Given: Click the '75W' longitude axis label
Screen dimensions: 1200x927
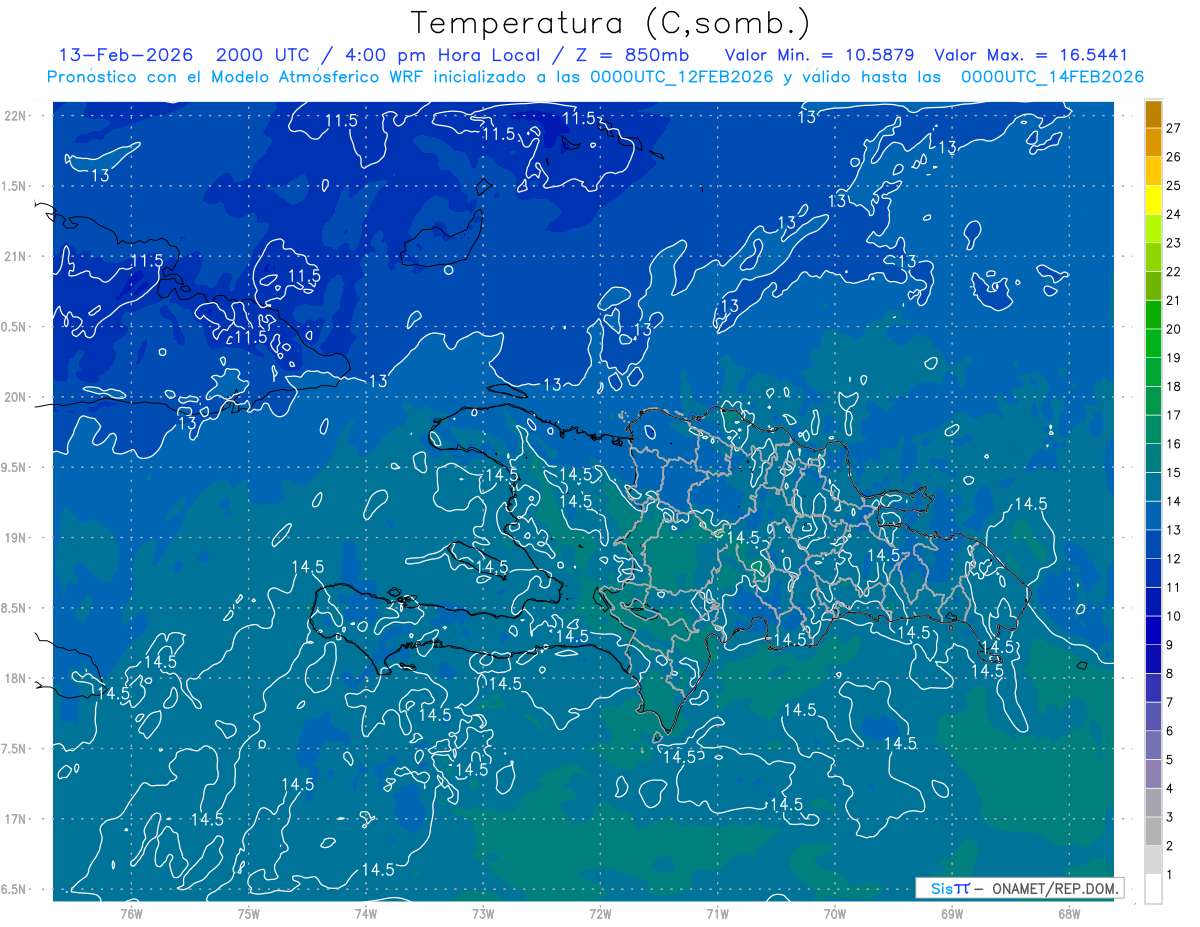Looking at the screenshot, I should point(249,913).
